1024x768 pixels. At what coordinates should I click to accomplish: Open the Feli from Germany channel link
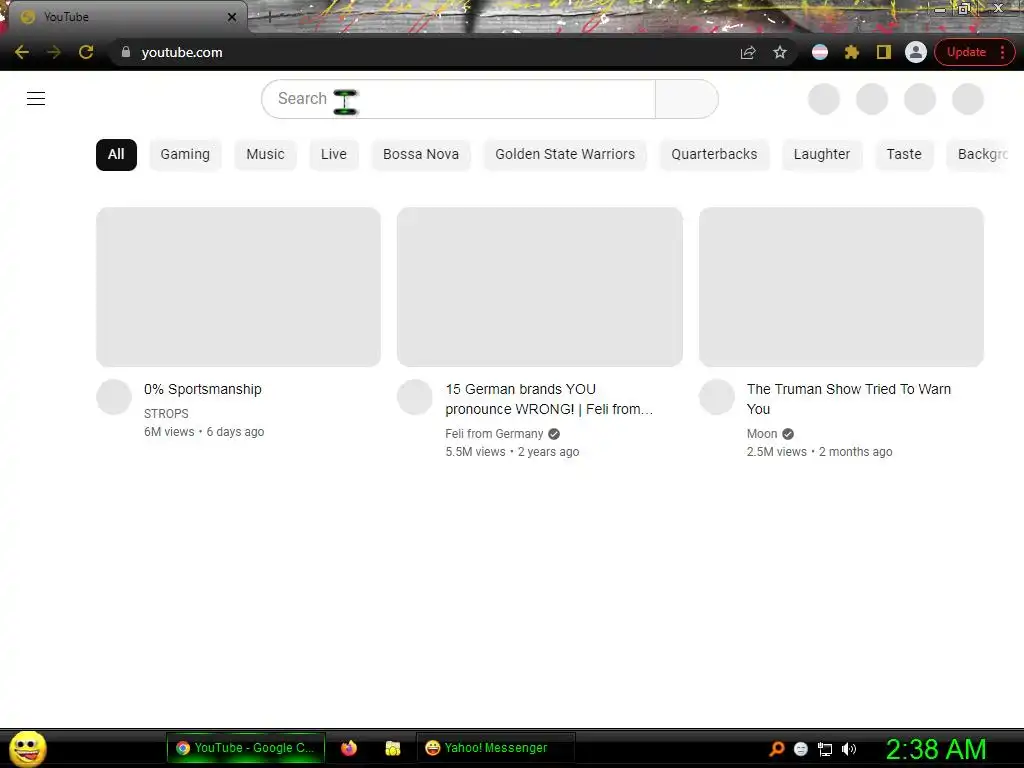(x=494, y=434)
